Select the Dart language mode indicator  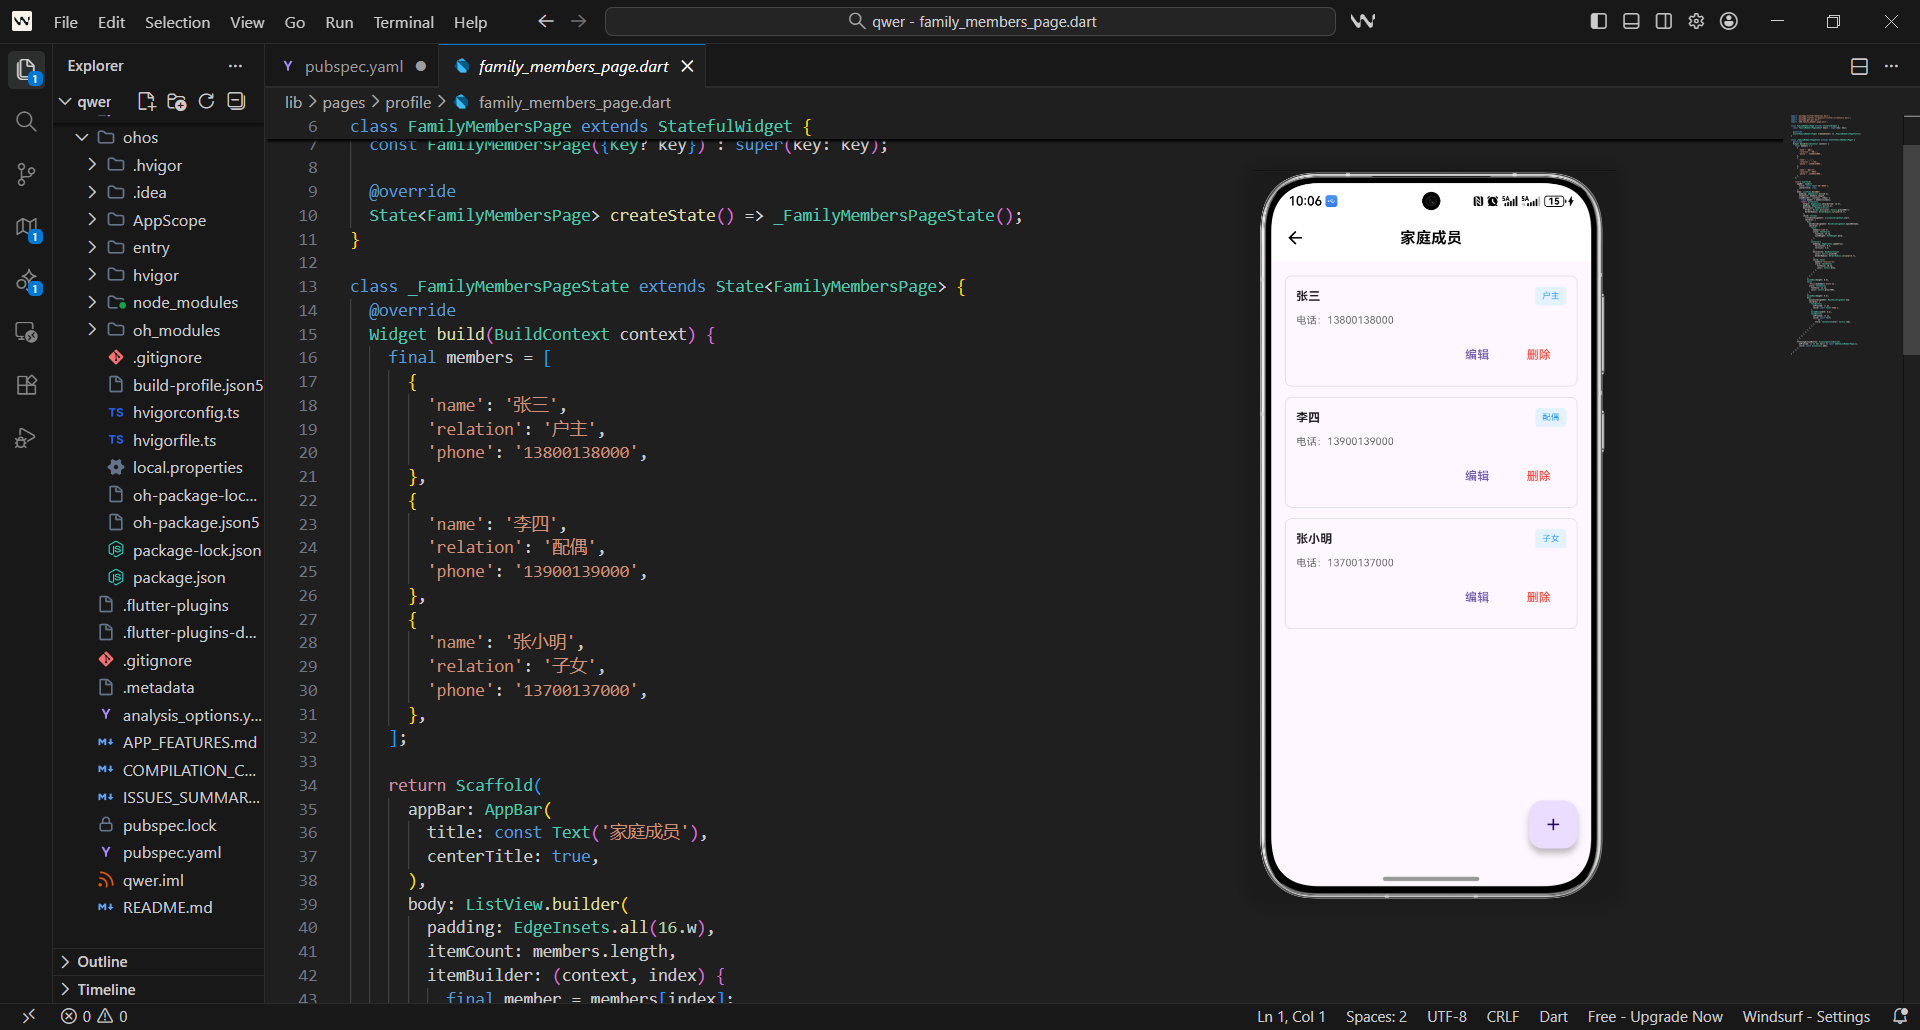tap(1553, 1016)
